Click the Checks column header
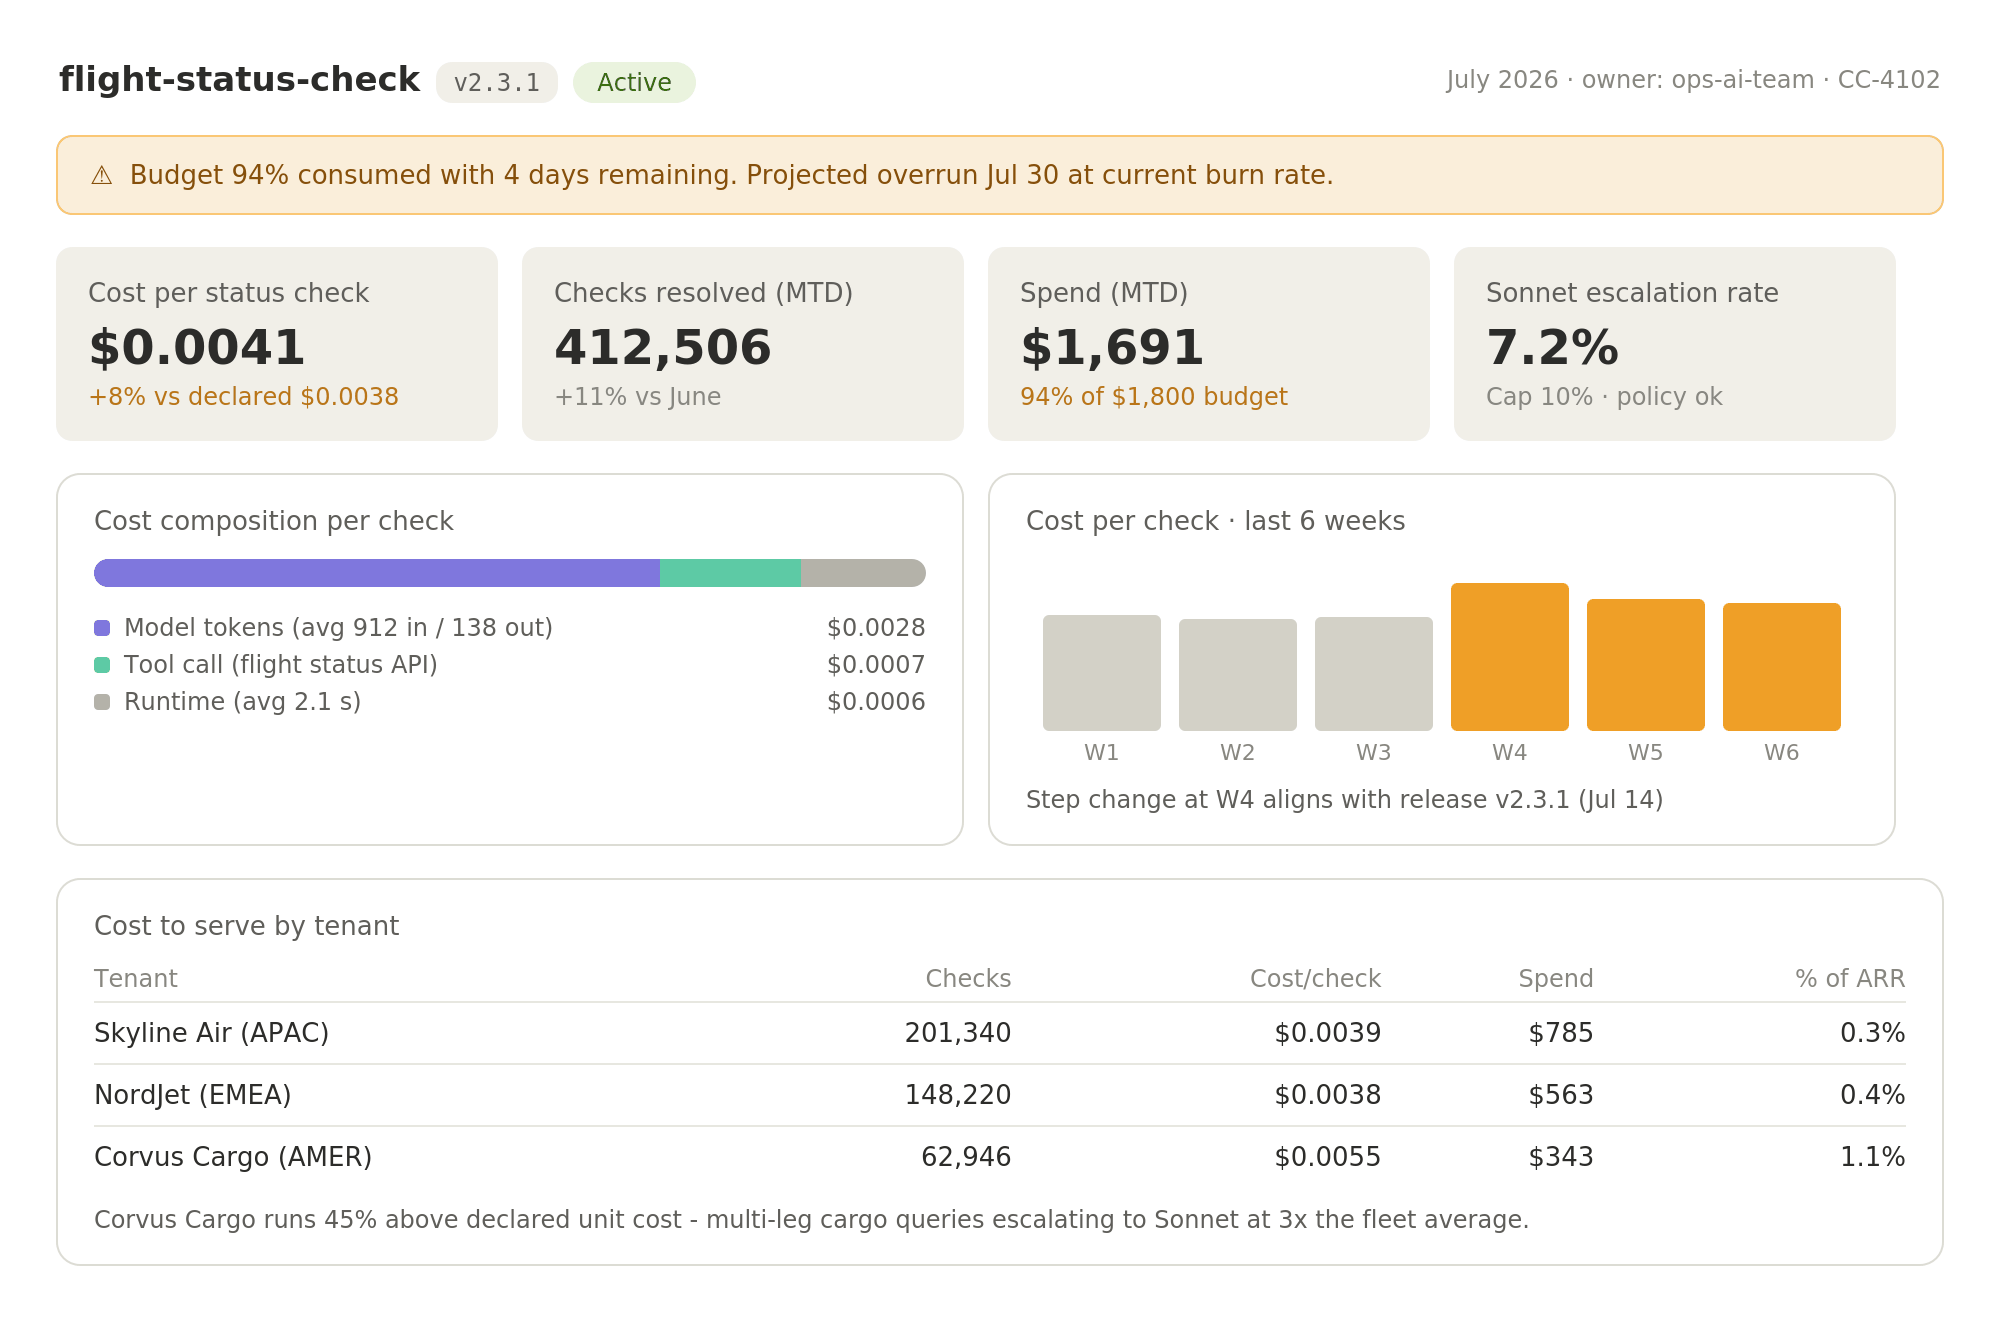 pos(968,979)
